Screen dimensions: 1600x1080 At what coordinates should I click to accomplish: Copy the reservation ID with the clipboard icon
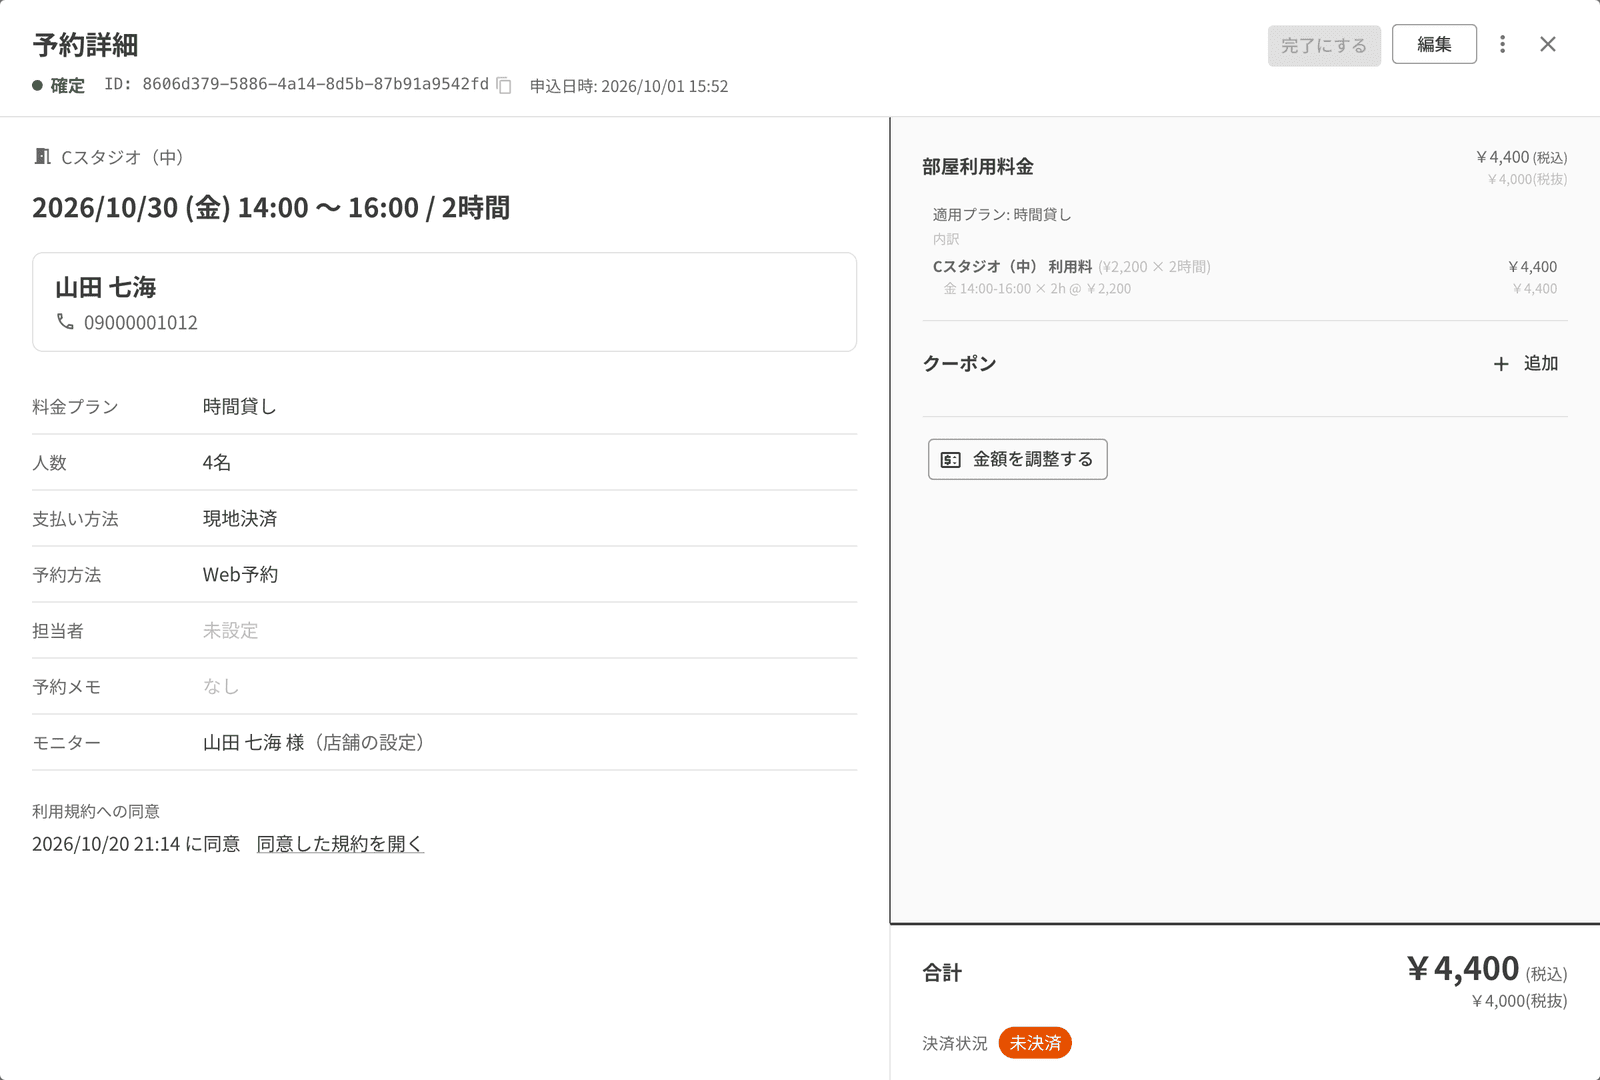click(504, 86)
